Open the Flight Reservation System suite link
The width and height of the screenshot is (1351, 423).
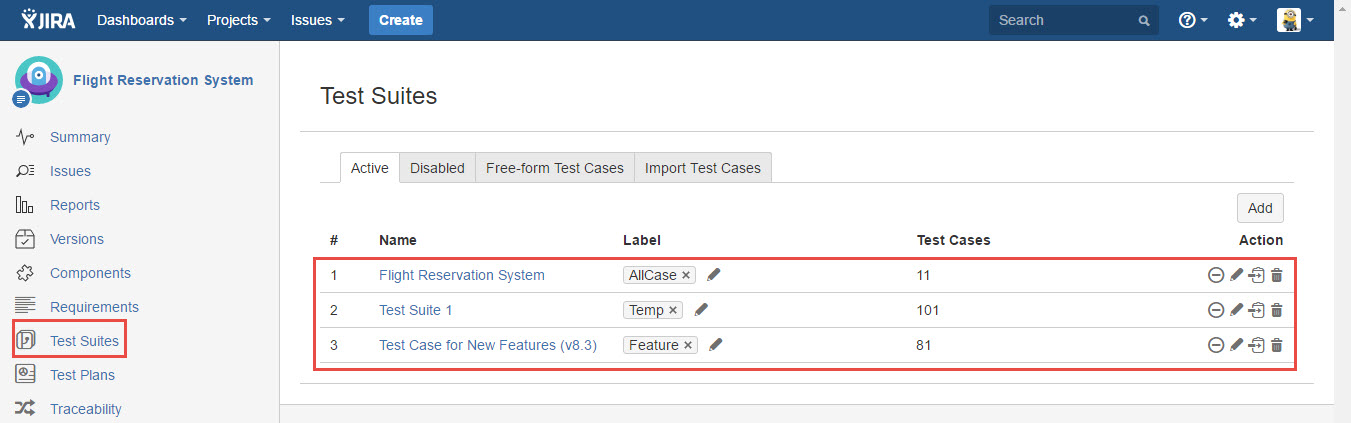pyautogui.click(x=461, y=275)
